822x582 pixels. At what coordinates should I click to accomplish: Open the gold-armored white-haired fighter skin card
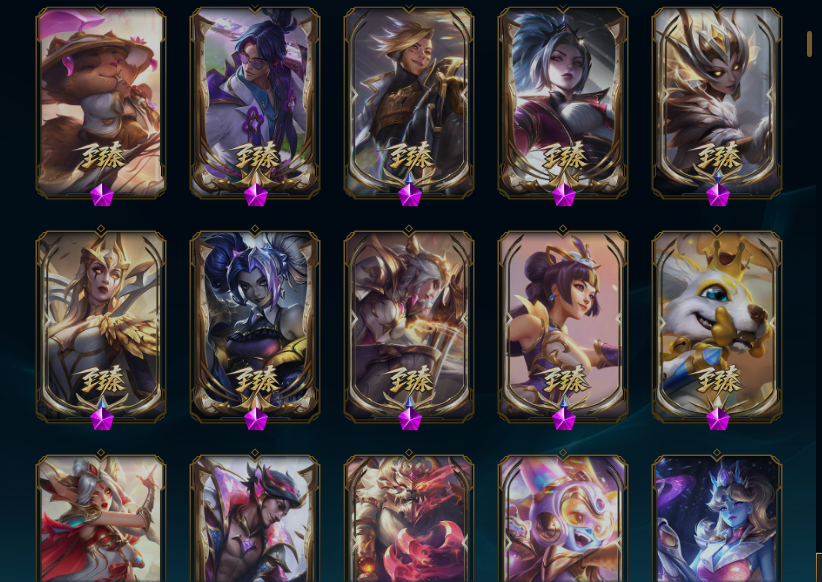[409, 326]
